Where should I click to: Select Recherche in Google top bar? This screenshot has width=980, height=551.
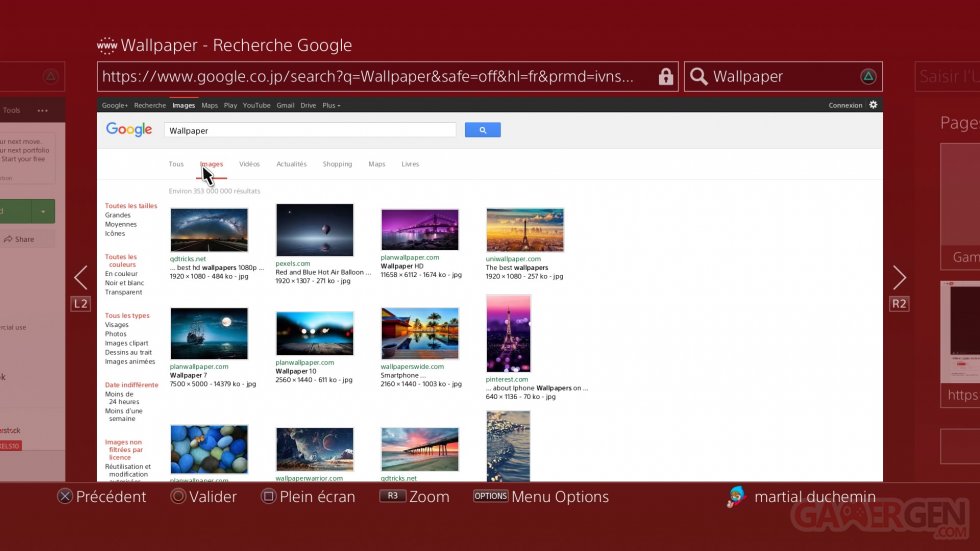click(150, 106)
